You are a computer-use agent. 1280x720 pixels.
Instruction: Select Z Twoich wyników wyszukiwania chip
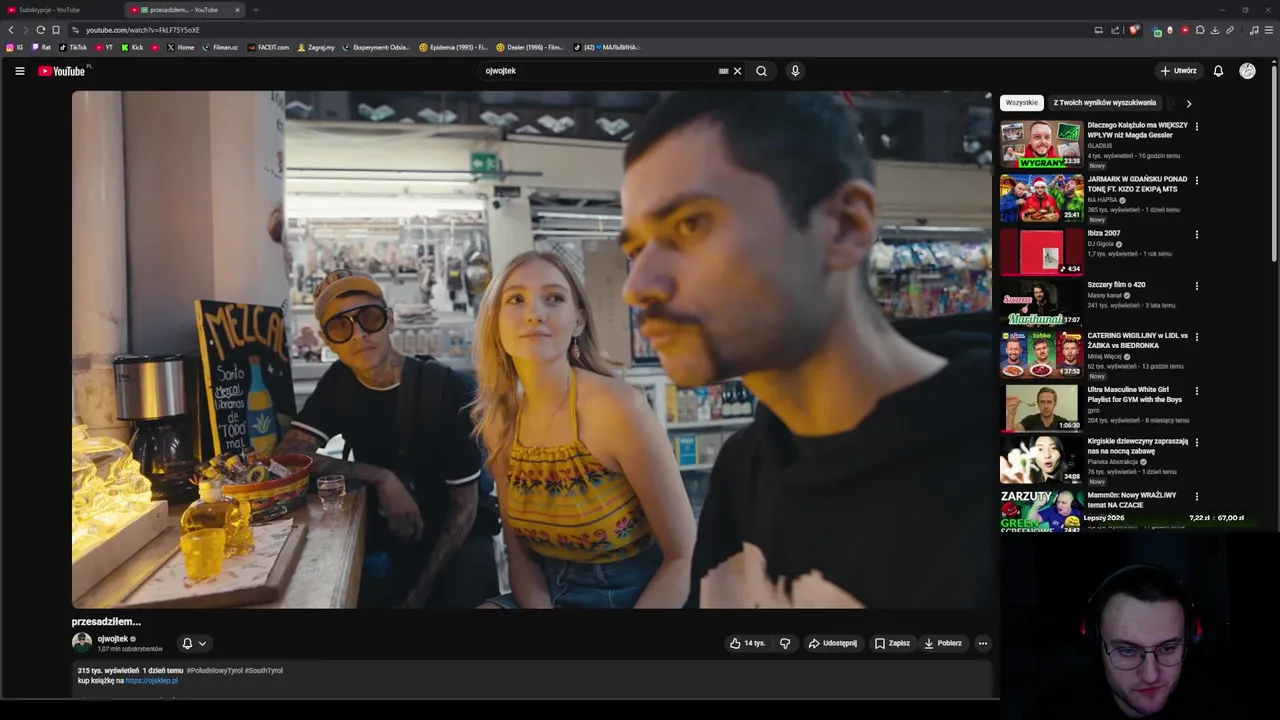point(1105,103)
